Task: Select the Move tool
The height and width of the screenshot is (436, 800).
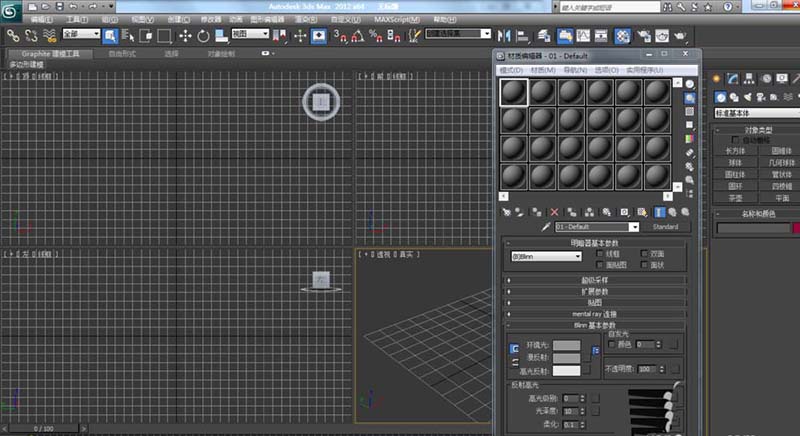Action: tap(185, 36)
